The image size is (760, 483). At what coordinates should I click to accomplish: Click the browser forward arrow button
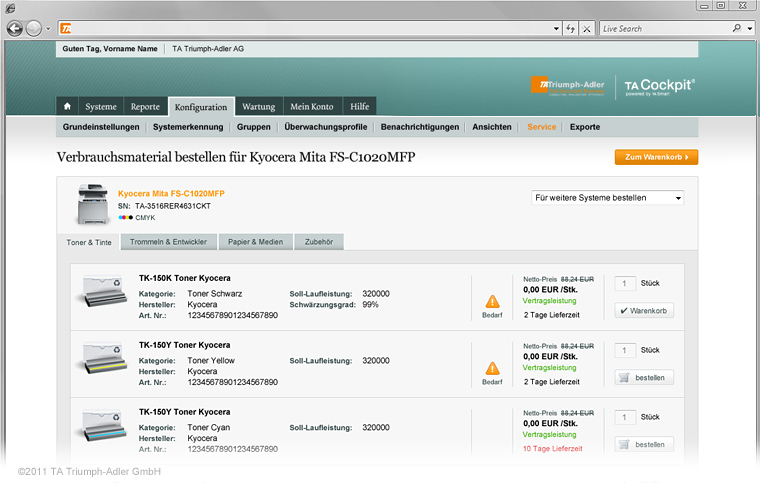pyautogui.click(x=33, y=29)
